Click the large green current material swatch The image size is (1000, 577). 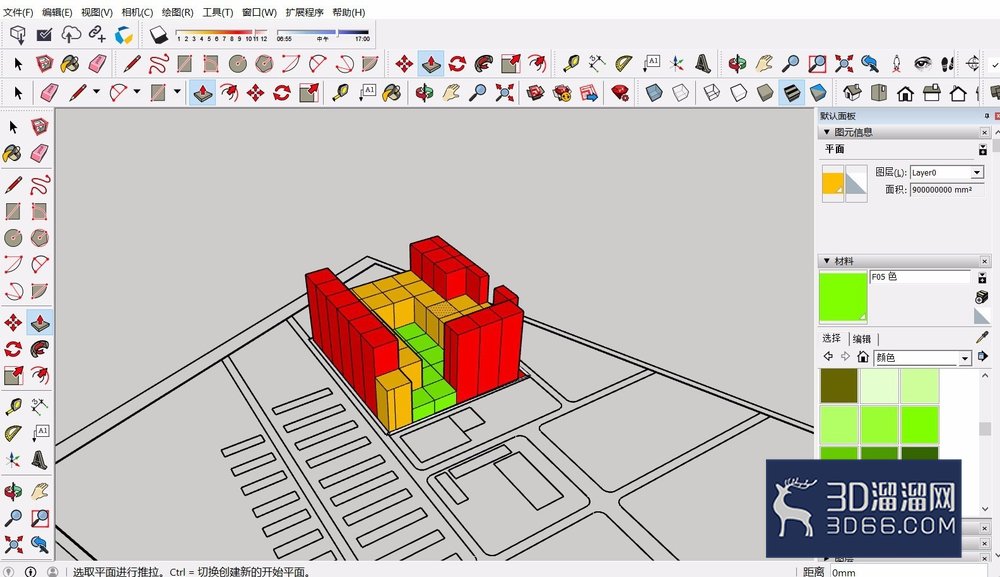point(843,296)
